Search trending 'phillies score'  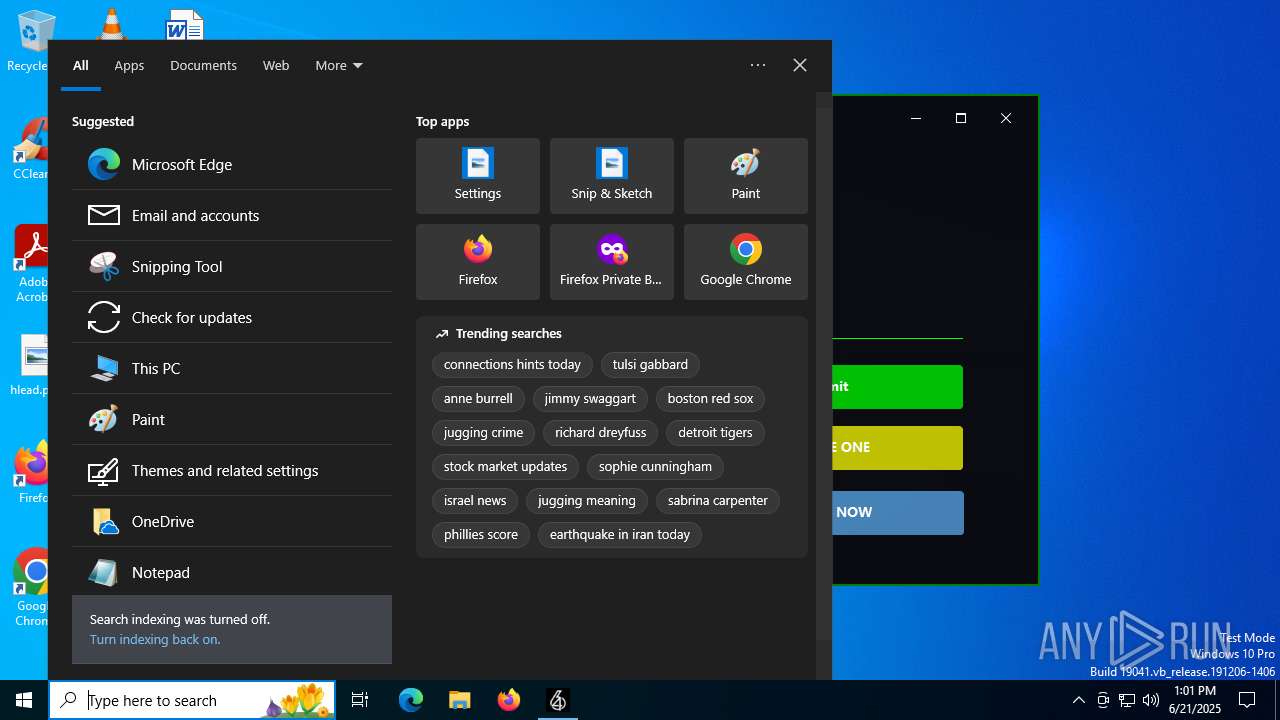click(481, 535)
